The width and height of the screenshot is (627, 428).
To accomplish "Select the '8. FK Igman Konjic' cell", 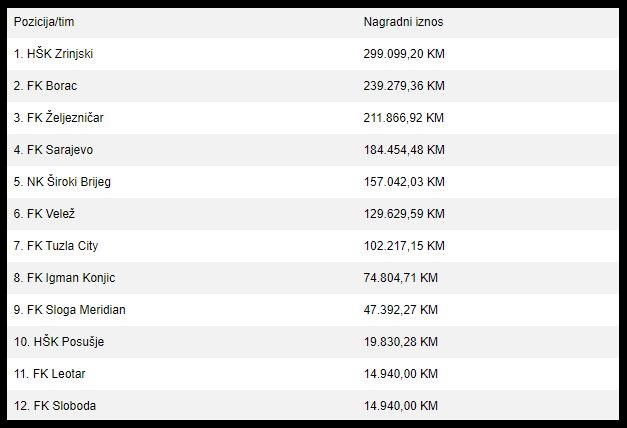I will click(64, 278).
